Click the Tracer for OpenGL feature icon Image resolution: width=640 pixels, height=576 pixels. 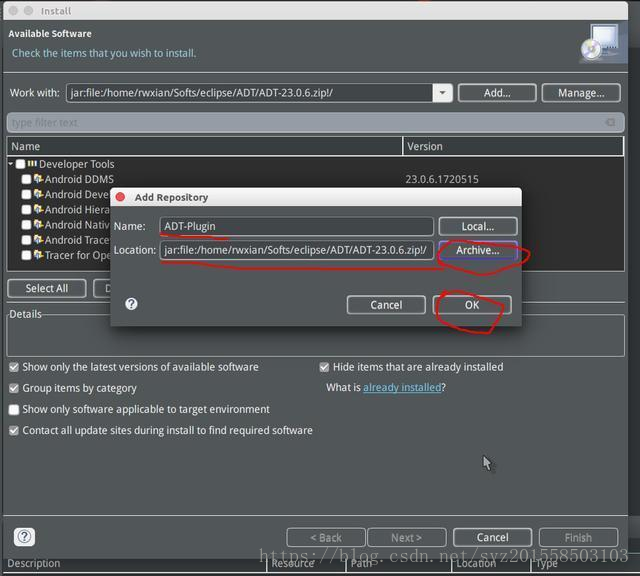point(38,255)
